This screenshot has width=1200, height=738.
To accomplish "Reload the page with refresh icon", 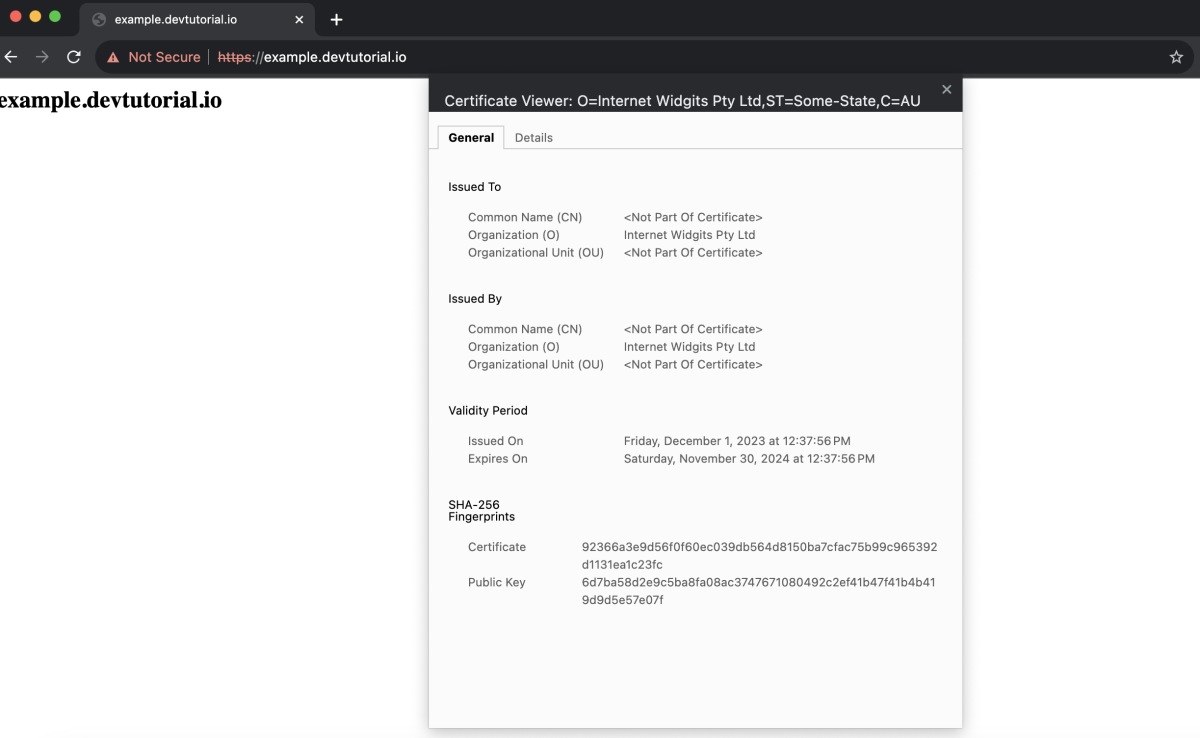I will click(73, 57).
